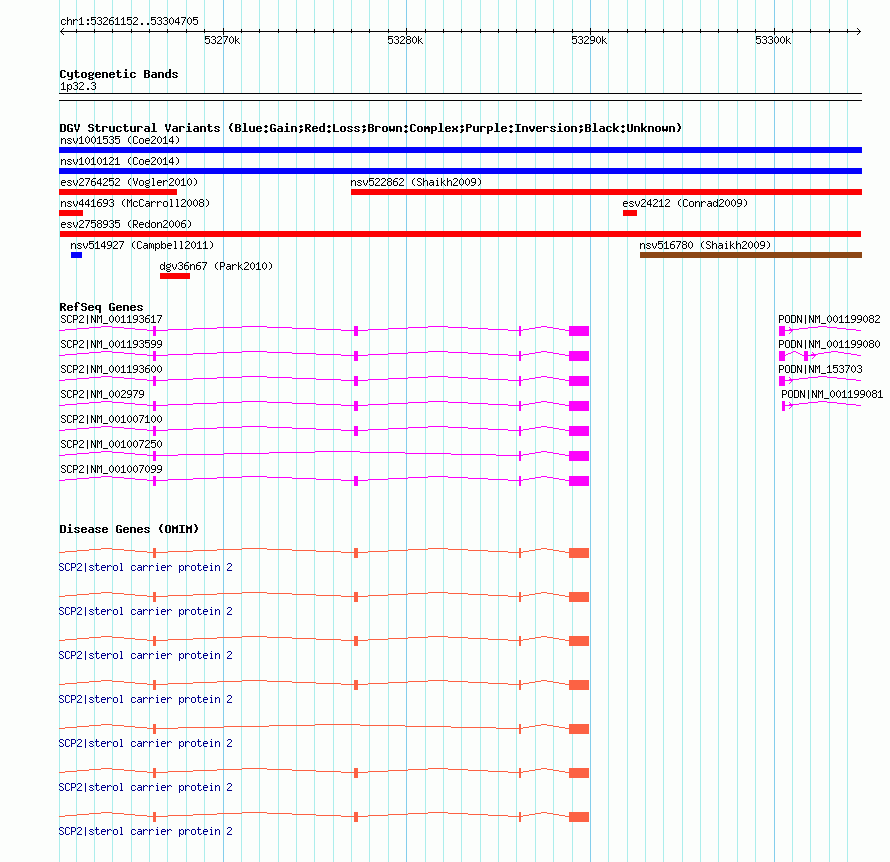Open the PODN|NM_001199080 transcript label
Viewport: 890px width, 862px height.
(x=829, y=344)
